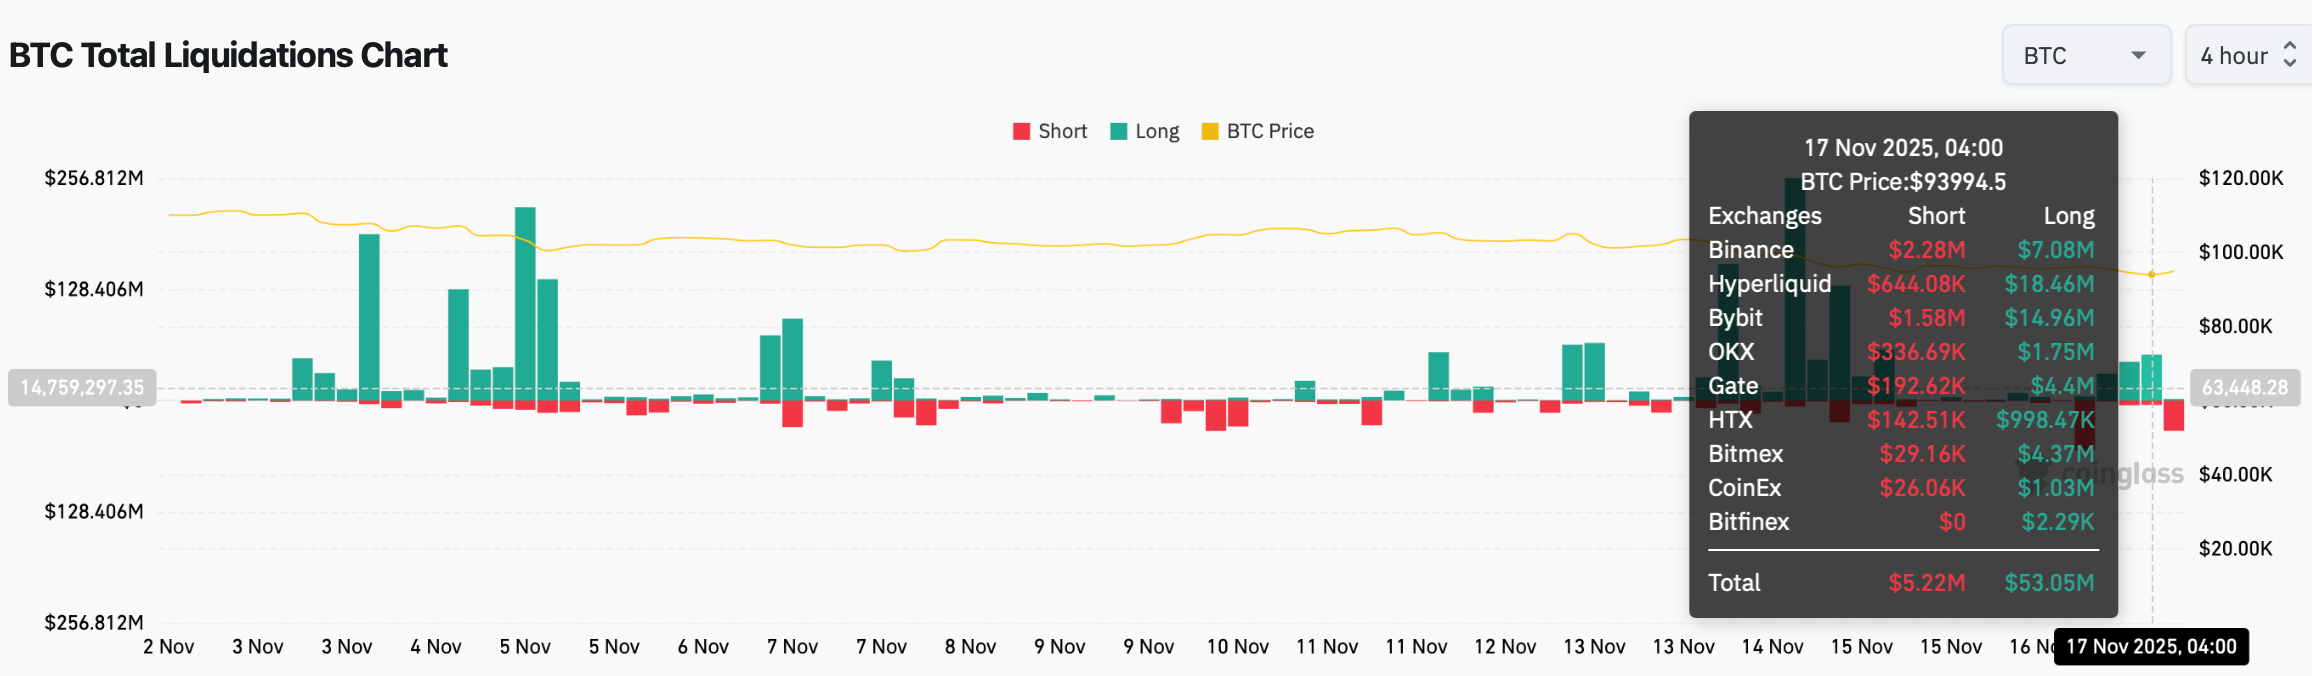The width and height of the screenshot is (2312, 676).
Task: Click the BTC Total Liquidations Chart title
Action: tap(227, 55)
